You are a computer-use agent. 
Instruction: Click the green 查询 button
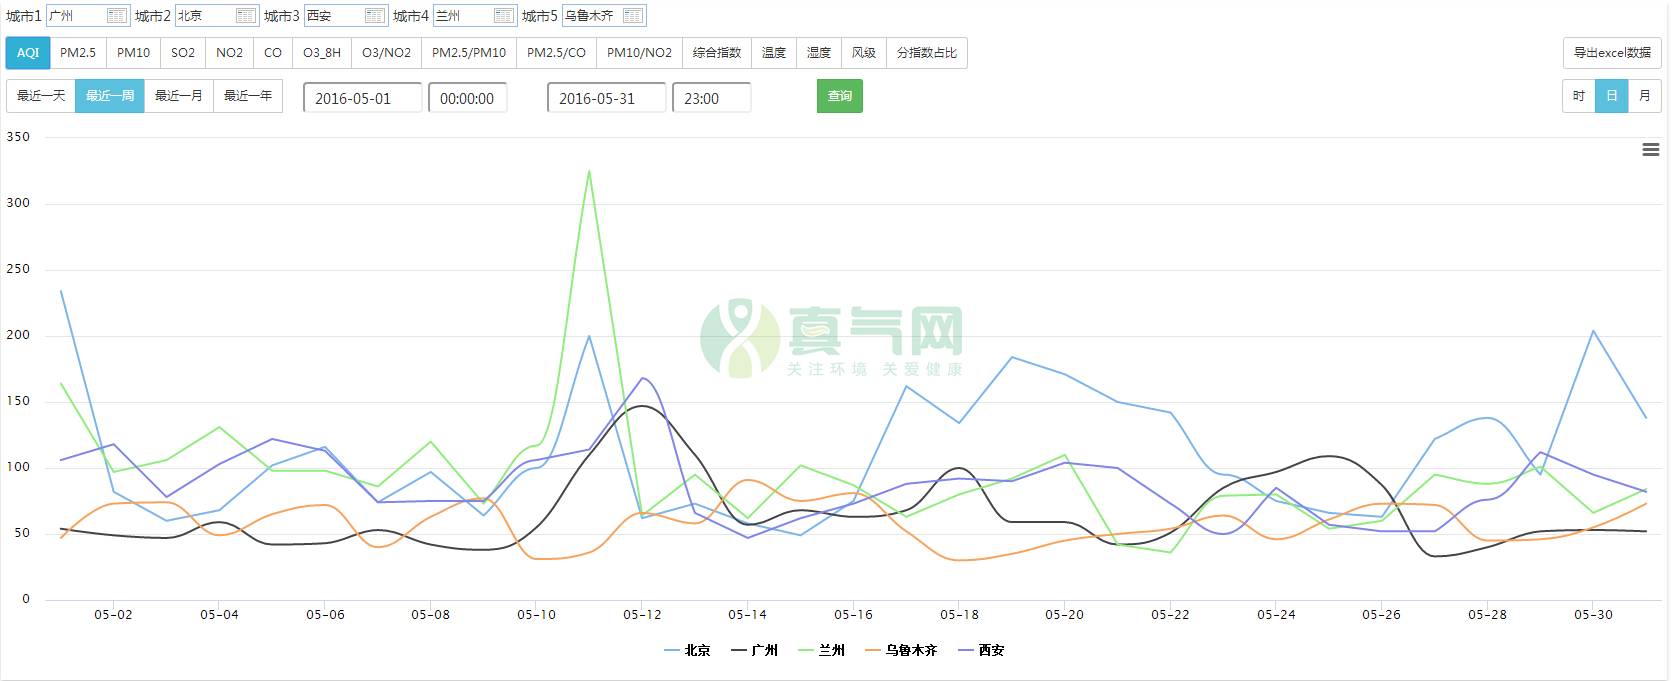click(840, 96)
